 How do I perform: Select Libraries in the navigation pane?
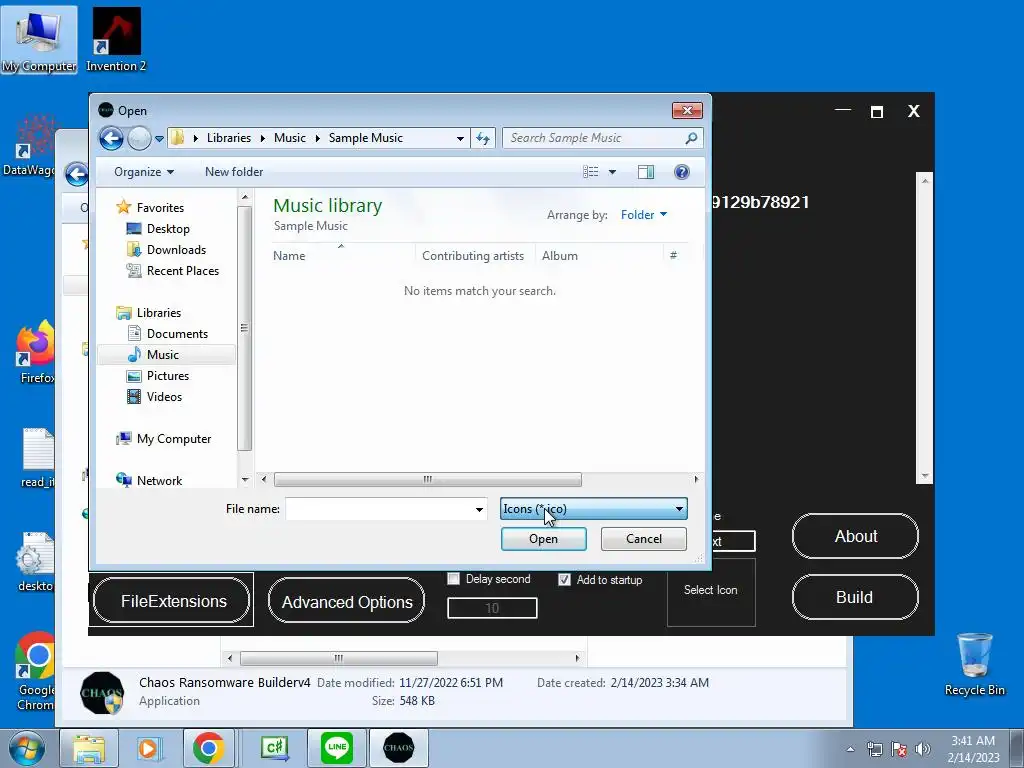(x=159, y=313)
